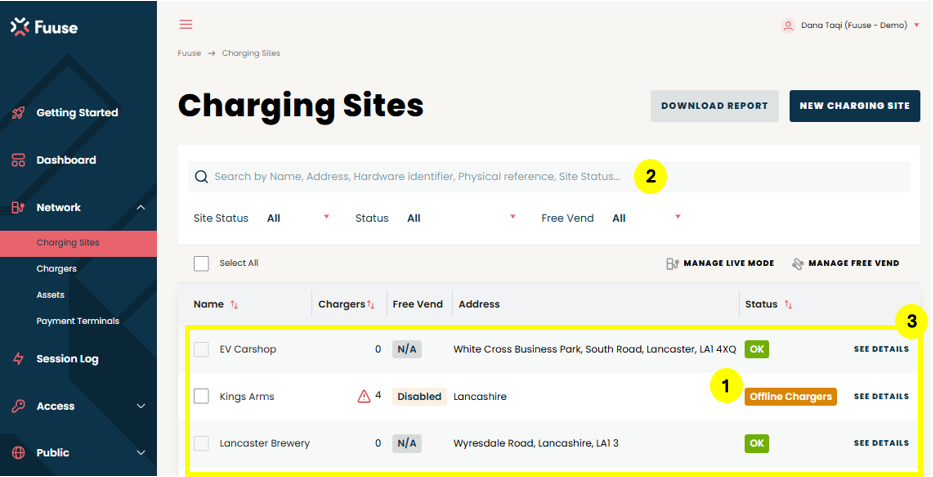
Task: Sort by Status column arrows
Action: (x=788, y=305)
